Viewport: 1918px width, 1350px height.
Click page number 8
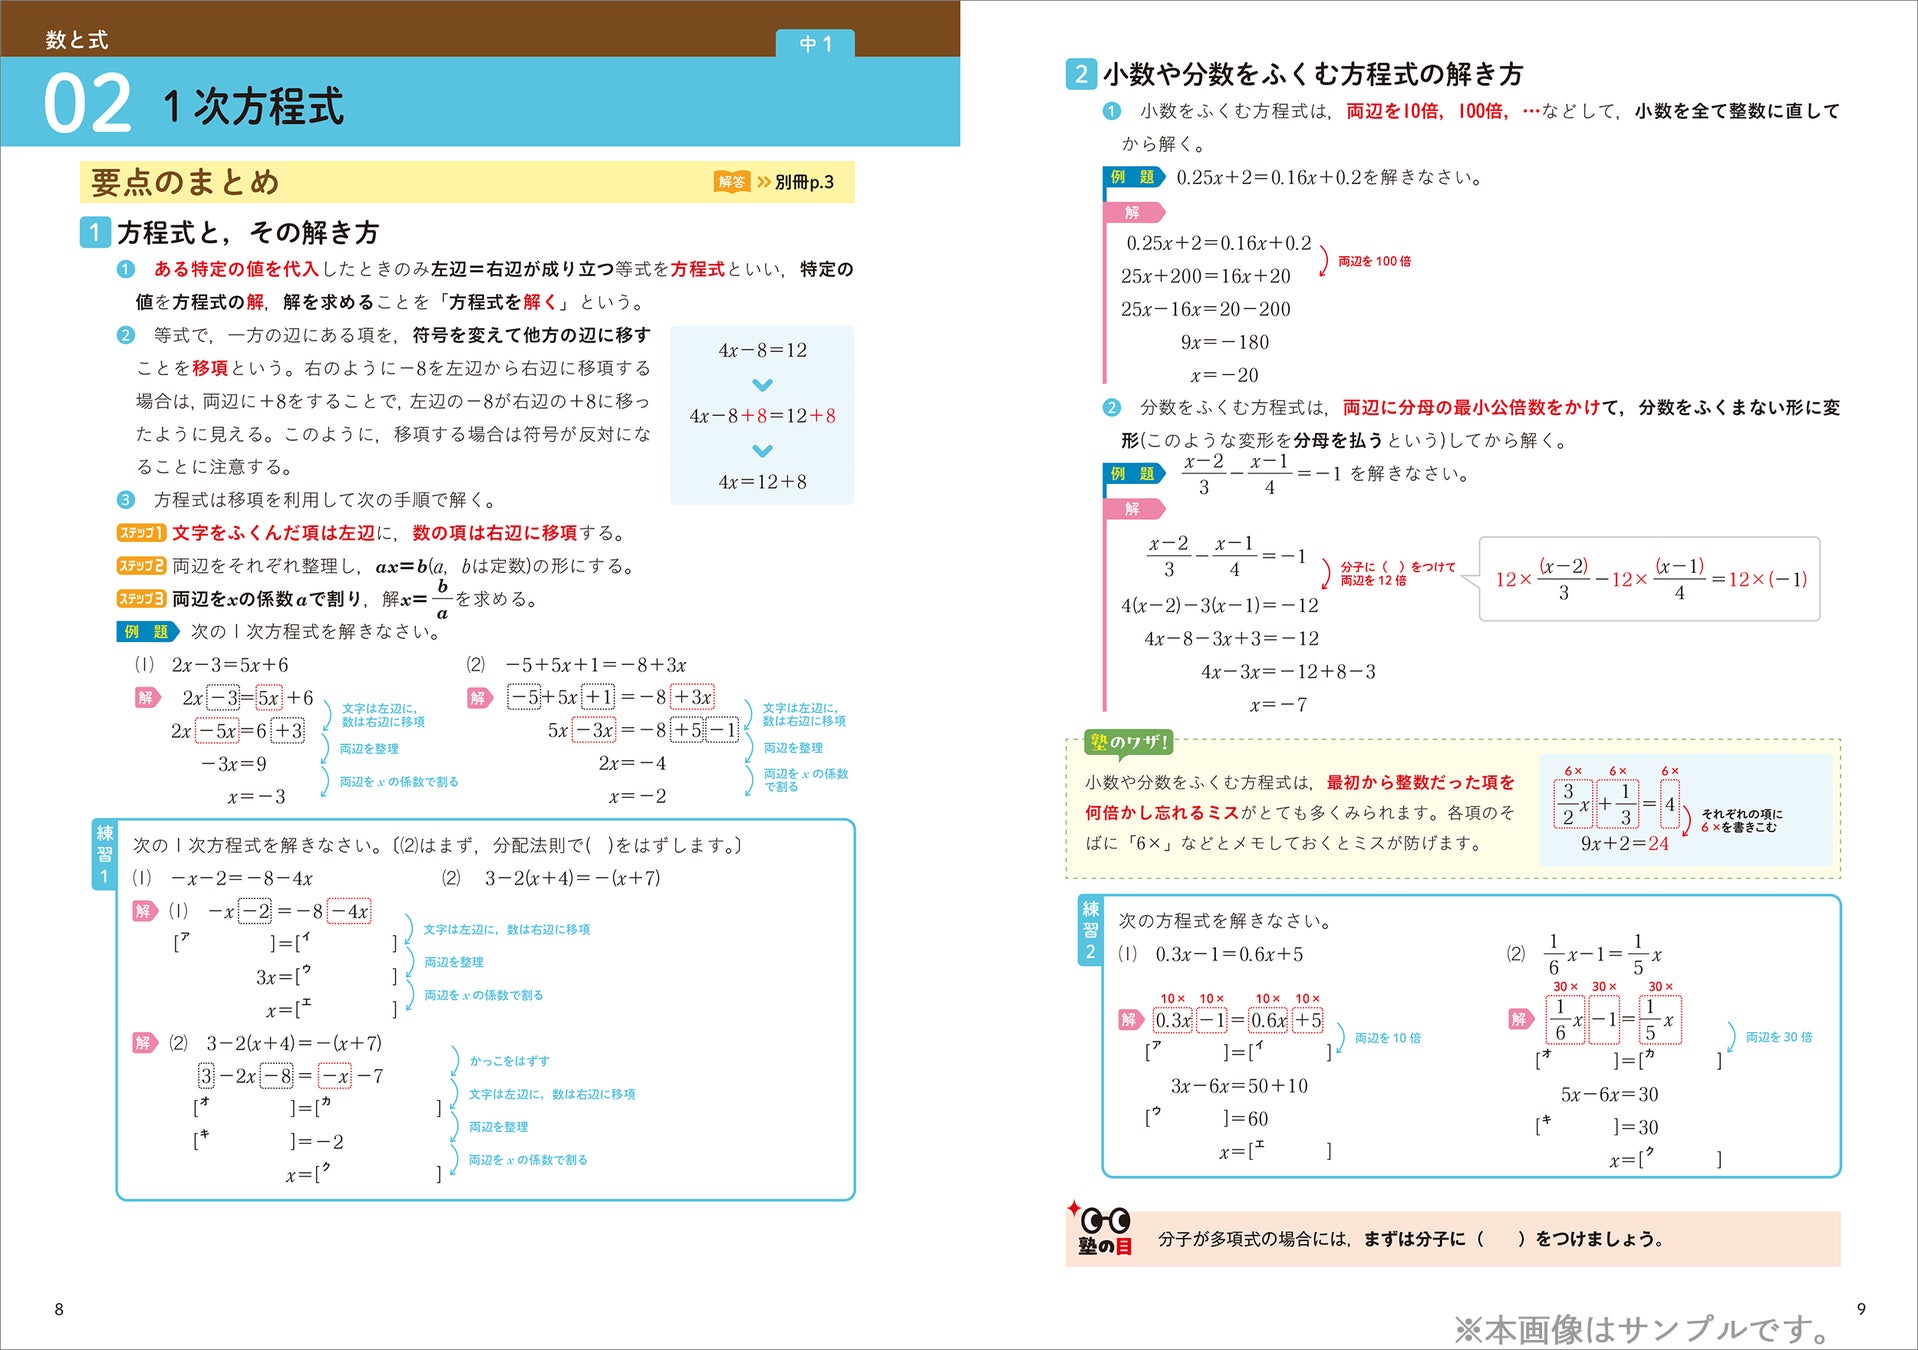click(x=59, y=1309)
